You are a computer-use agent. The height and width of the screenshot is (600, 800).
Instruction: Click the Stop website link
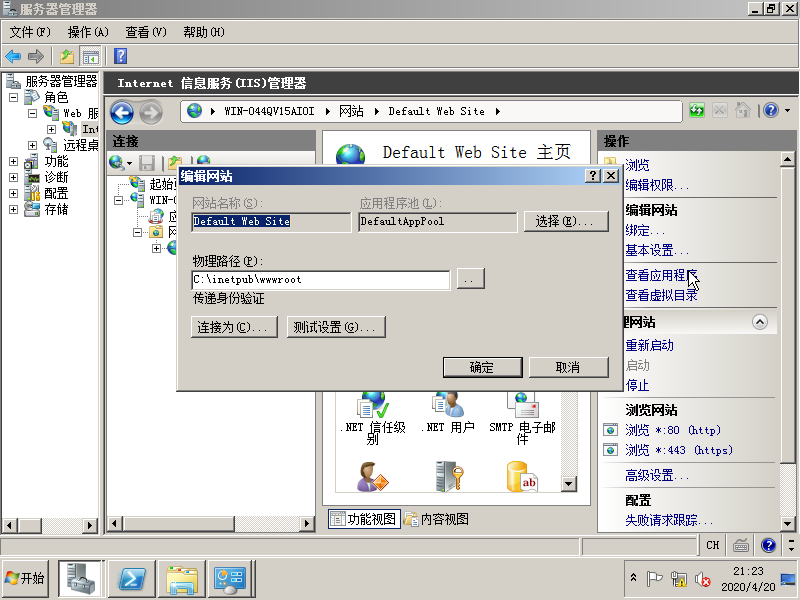click(637, 385)
